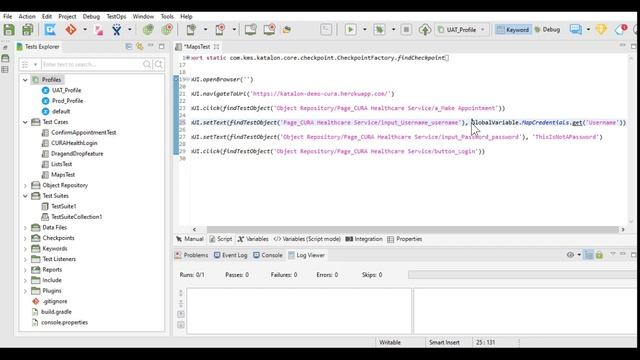This screenshot has width=640, height=360.
Task: Click the Debug run bug icon
Action: [379, 29]
